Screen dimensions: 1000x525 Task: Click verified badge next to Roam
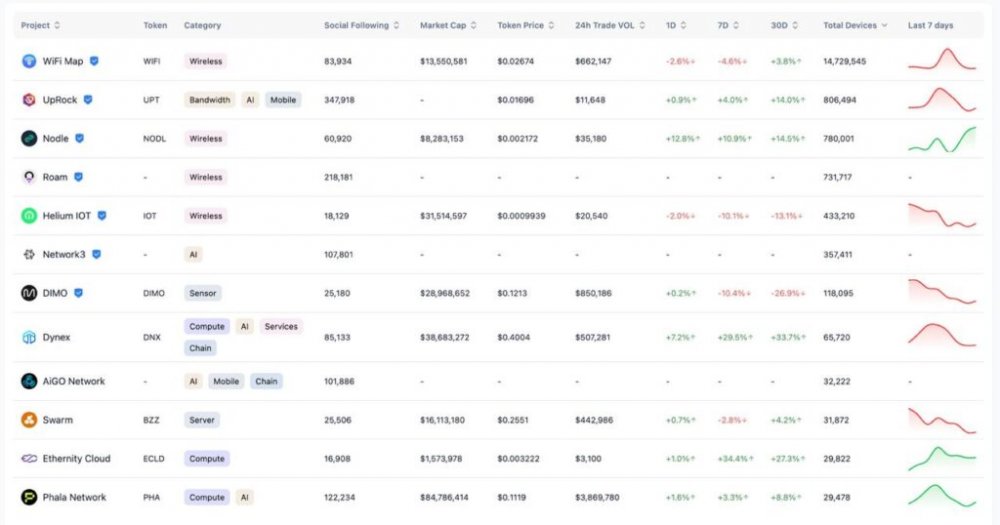(x=78, y=177)
